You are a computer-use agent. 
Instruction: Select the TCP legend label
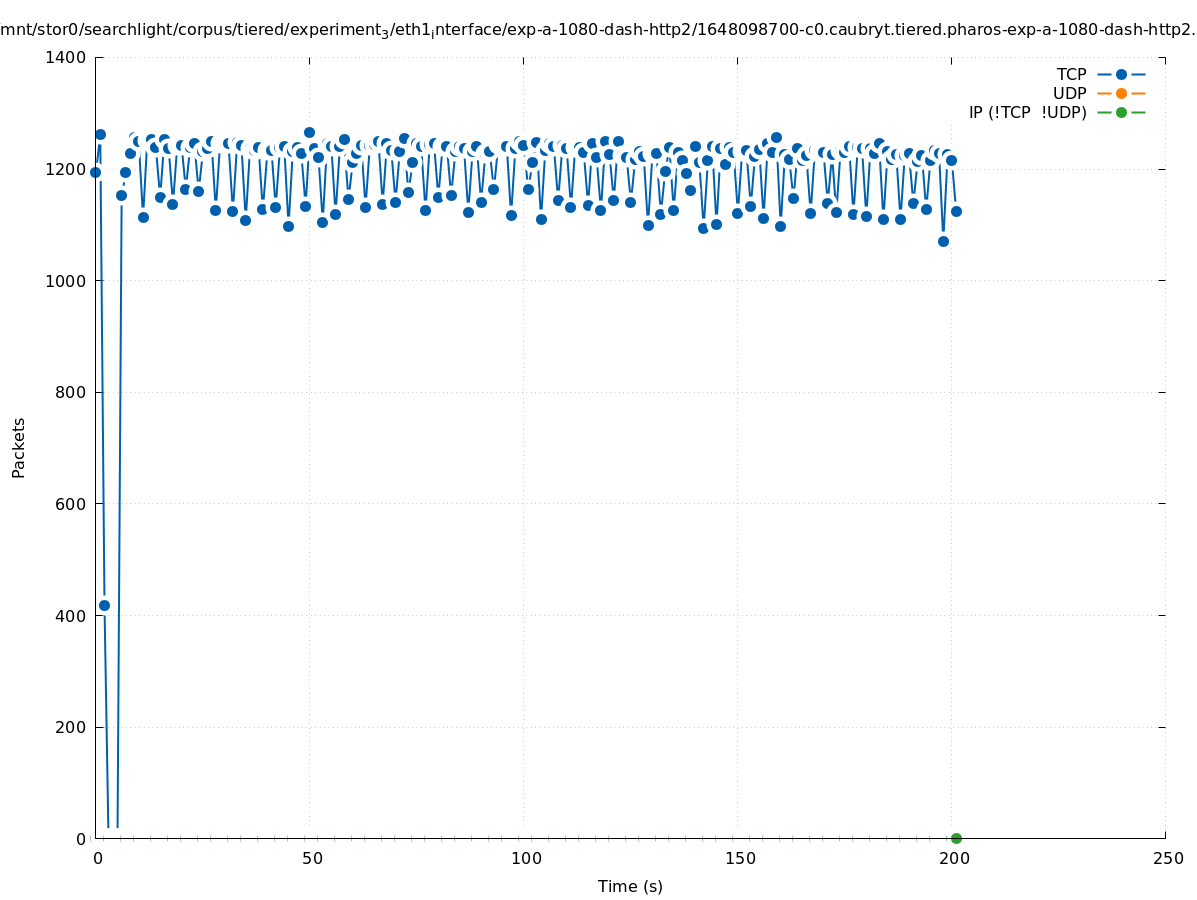pos(1071,74)
